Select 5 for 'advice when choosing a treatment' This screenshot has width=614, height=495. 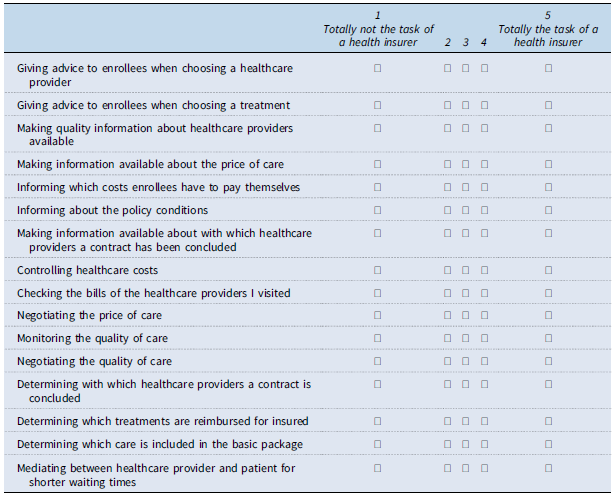[x=548, y=105]
